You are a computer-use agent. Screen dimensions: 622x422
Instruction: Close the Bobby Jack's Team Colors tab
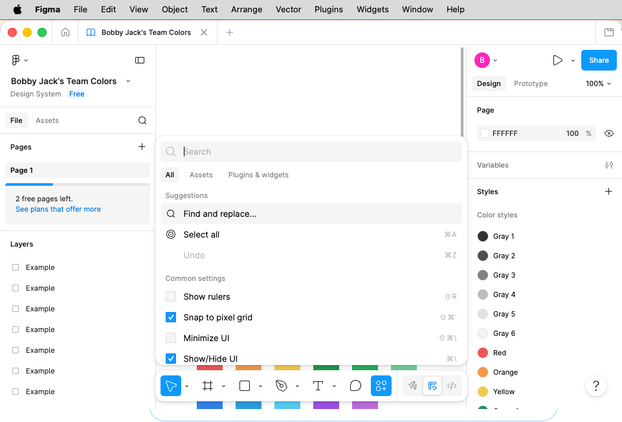point(204,32)
